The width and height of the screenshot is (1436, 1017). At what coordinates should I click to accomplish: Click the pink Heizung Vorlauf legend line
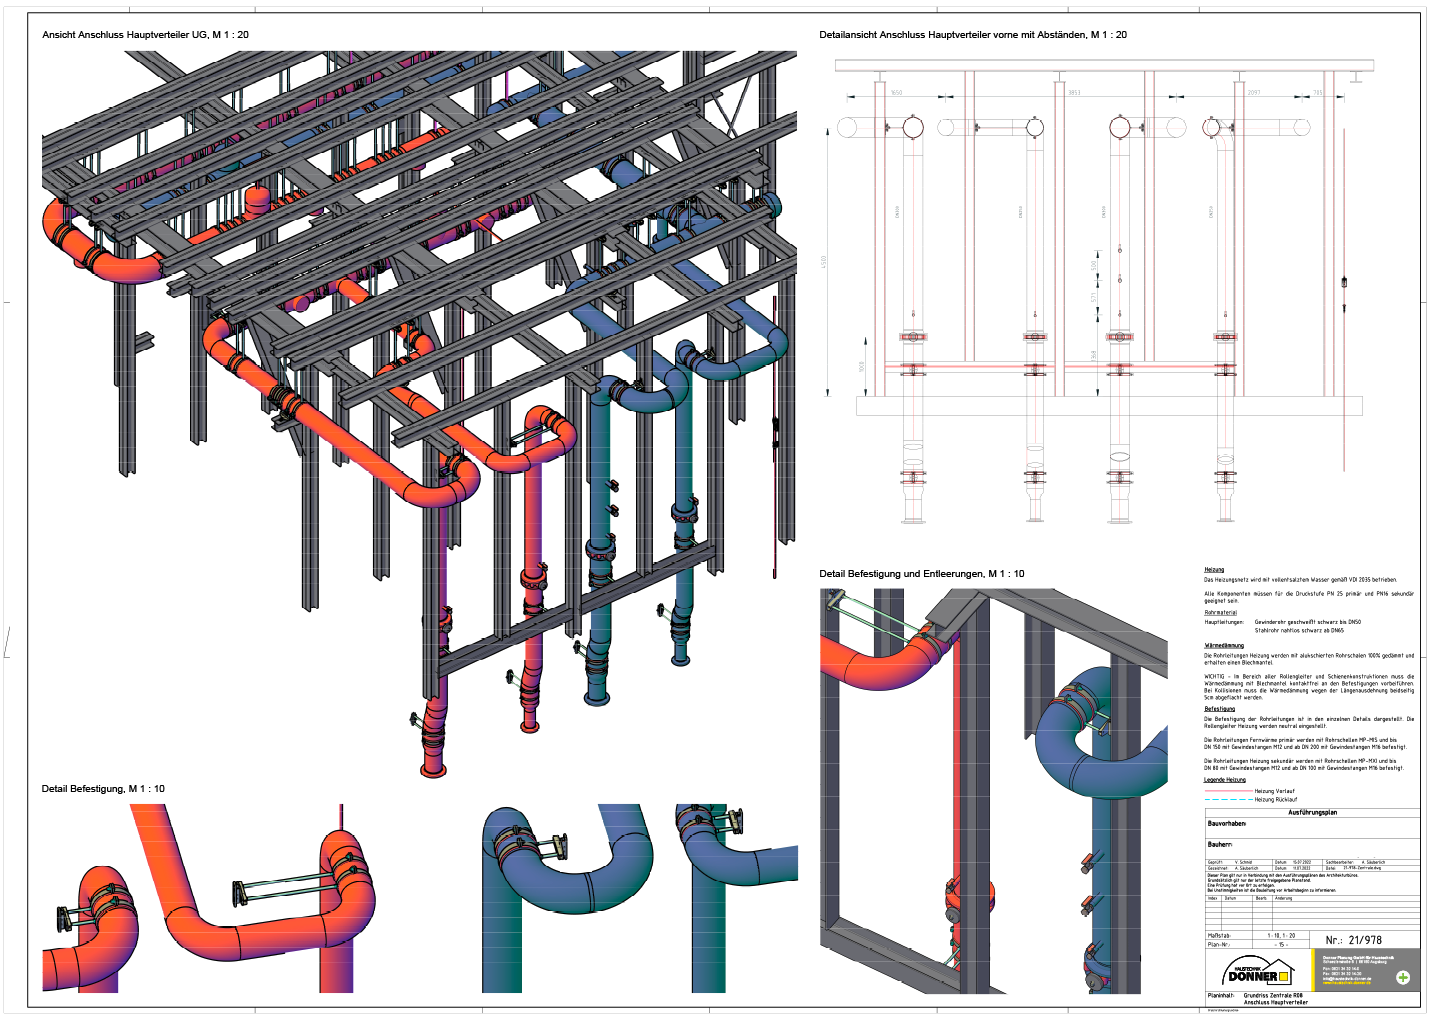1228,791
